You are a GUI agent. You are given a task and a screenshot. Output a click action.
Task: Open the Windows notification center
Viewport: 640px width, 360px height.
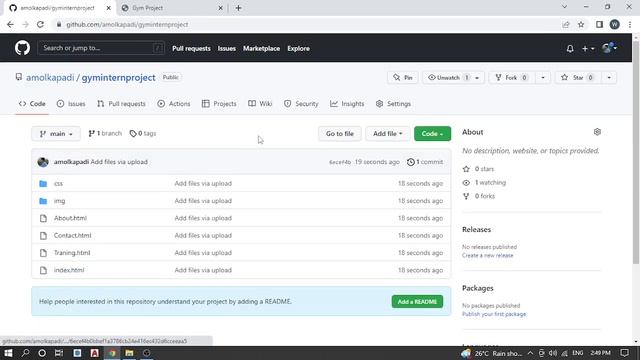pos(624,353)
